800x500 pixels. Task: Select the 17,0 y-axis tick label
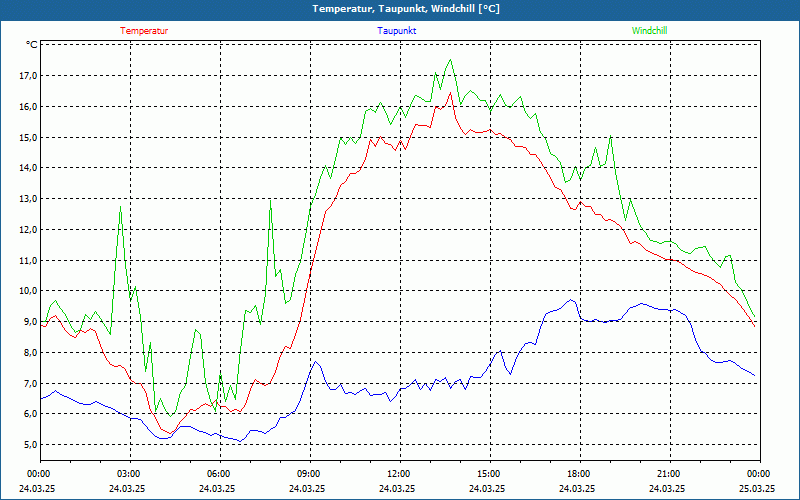coord(27,76)
